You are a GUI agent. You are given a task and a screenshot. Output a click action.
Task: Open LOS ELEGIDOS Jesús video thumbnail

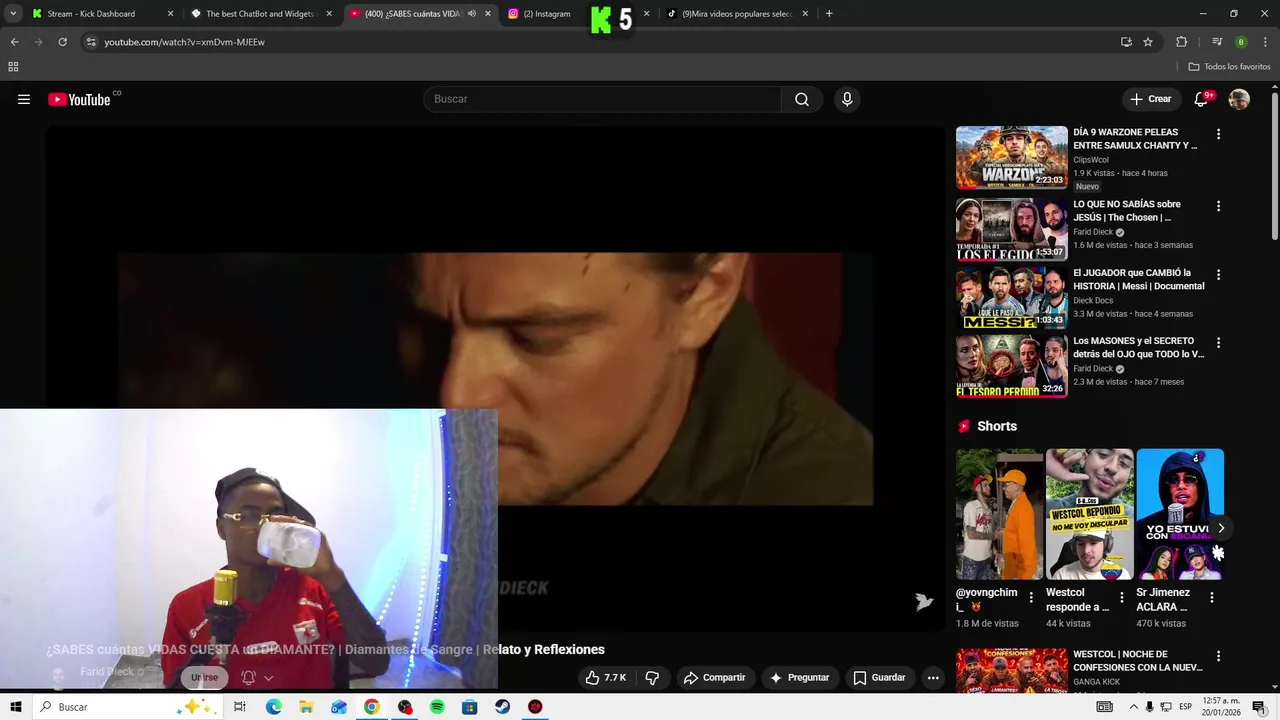tap(1011, 229)
